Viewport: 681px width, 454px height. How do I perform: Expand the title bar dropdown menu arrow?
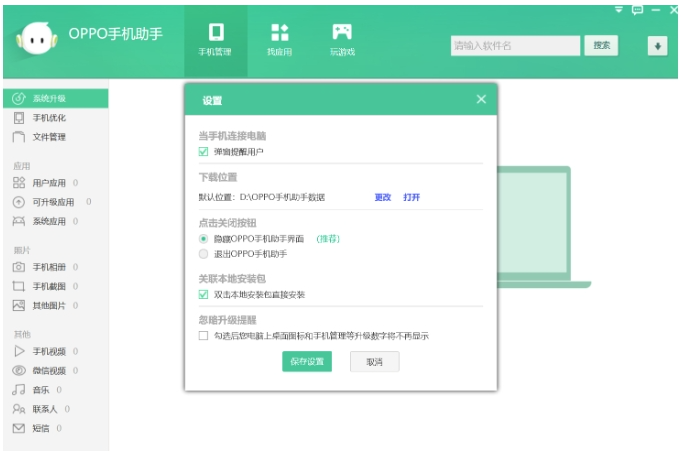point(619,9)
